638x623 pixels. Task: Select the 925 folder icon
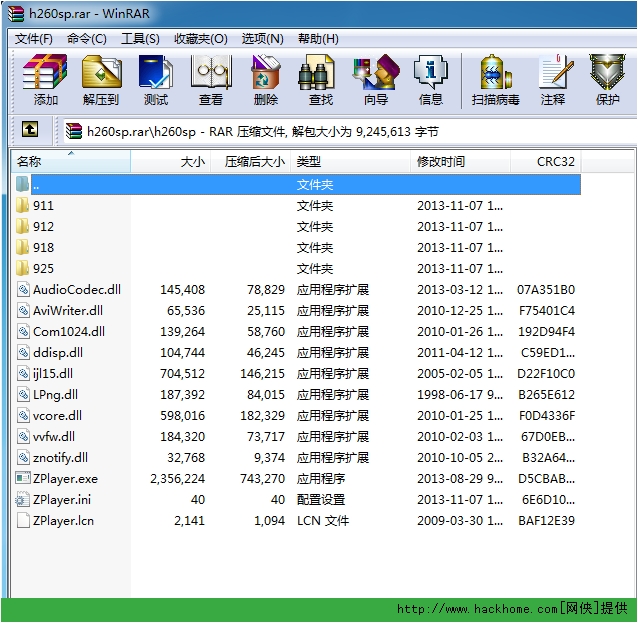[23, 268]
